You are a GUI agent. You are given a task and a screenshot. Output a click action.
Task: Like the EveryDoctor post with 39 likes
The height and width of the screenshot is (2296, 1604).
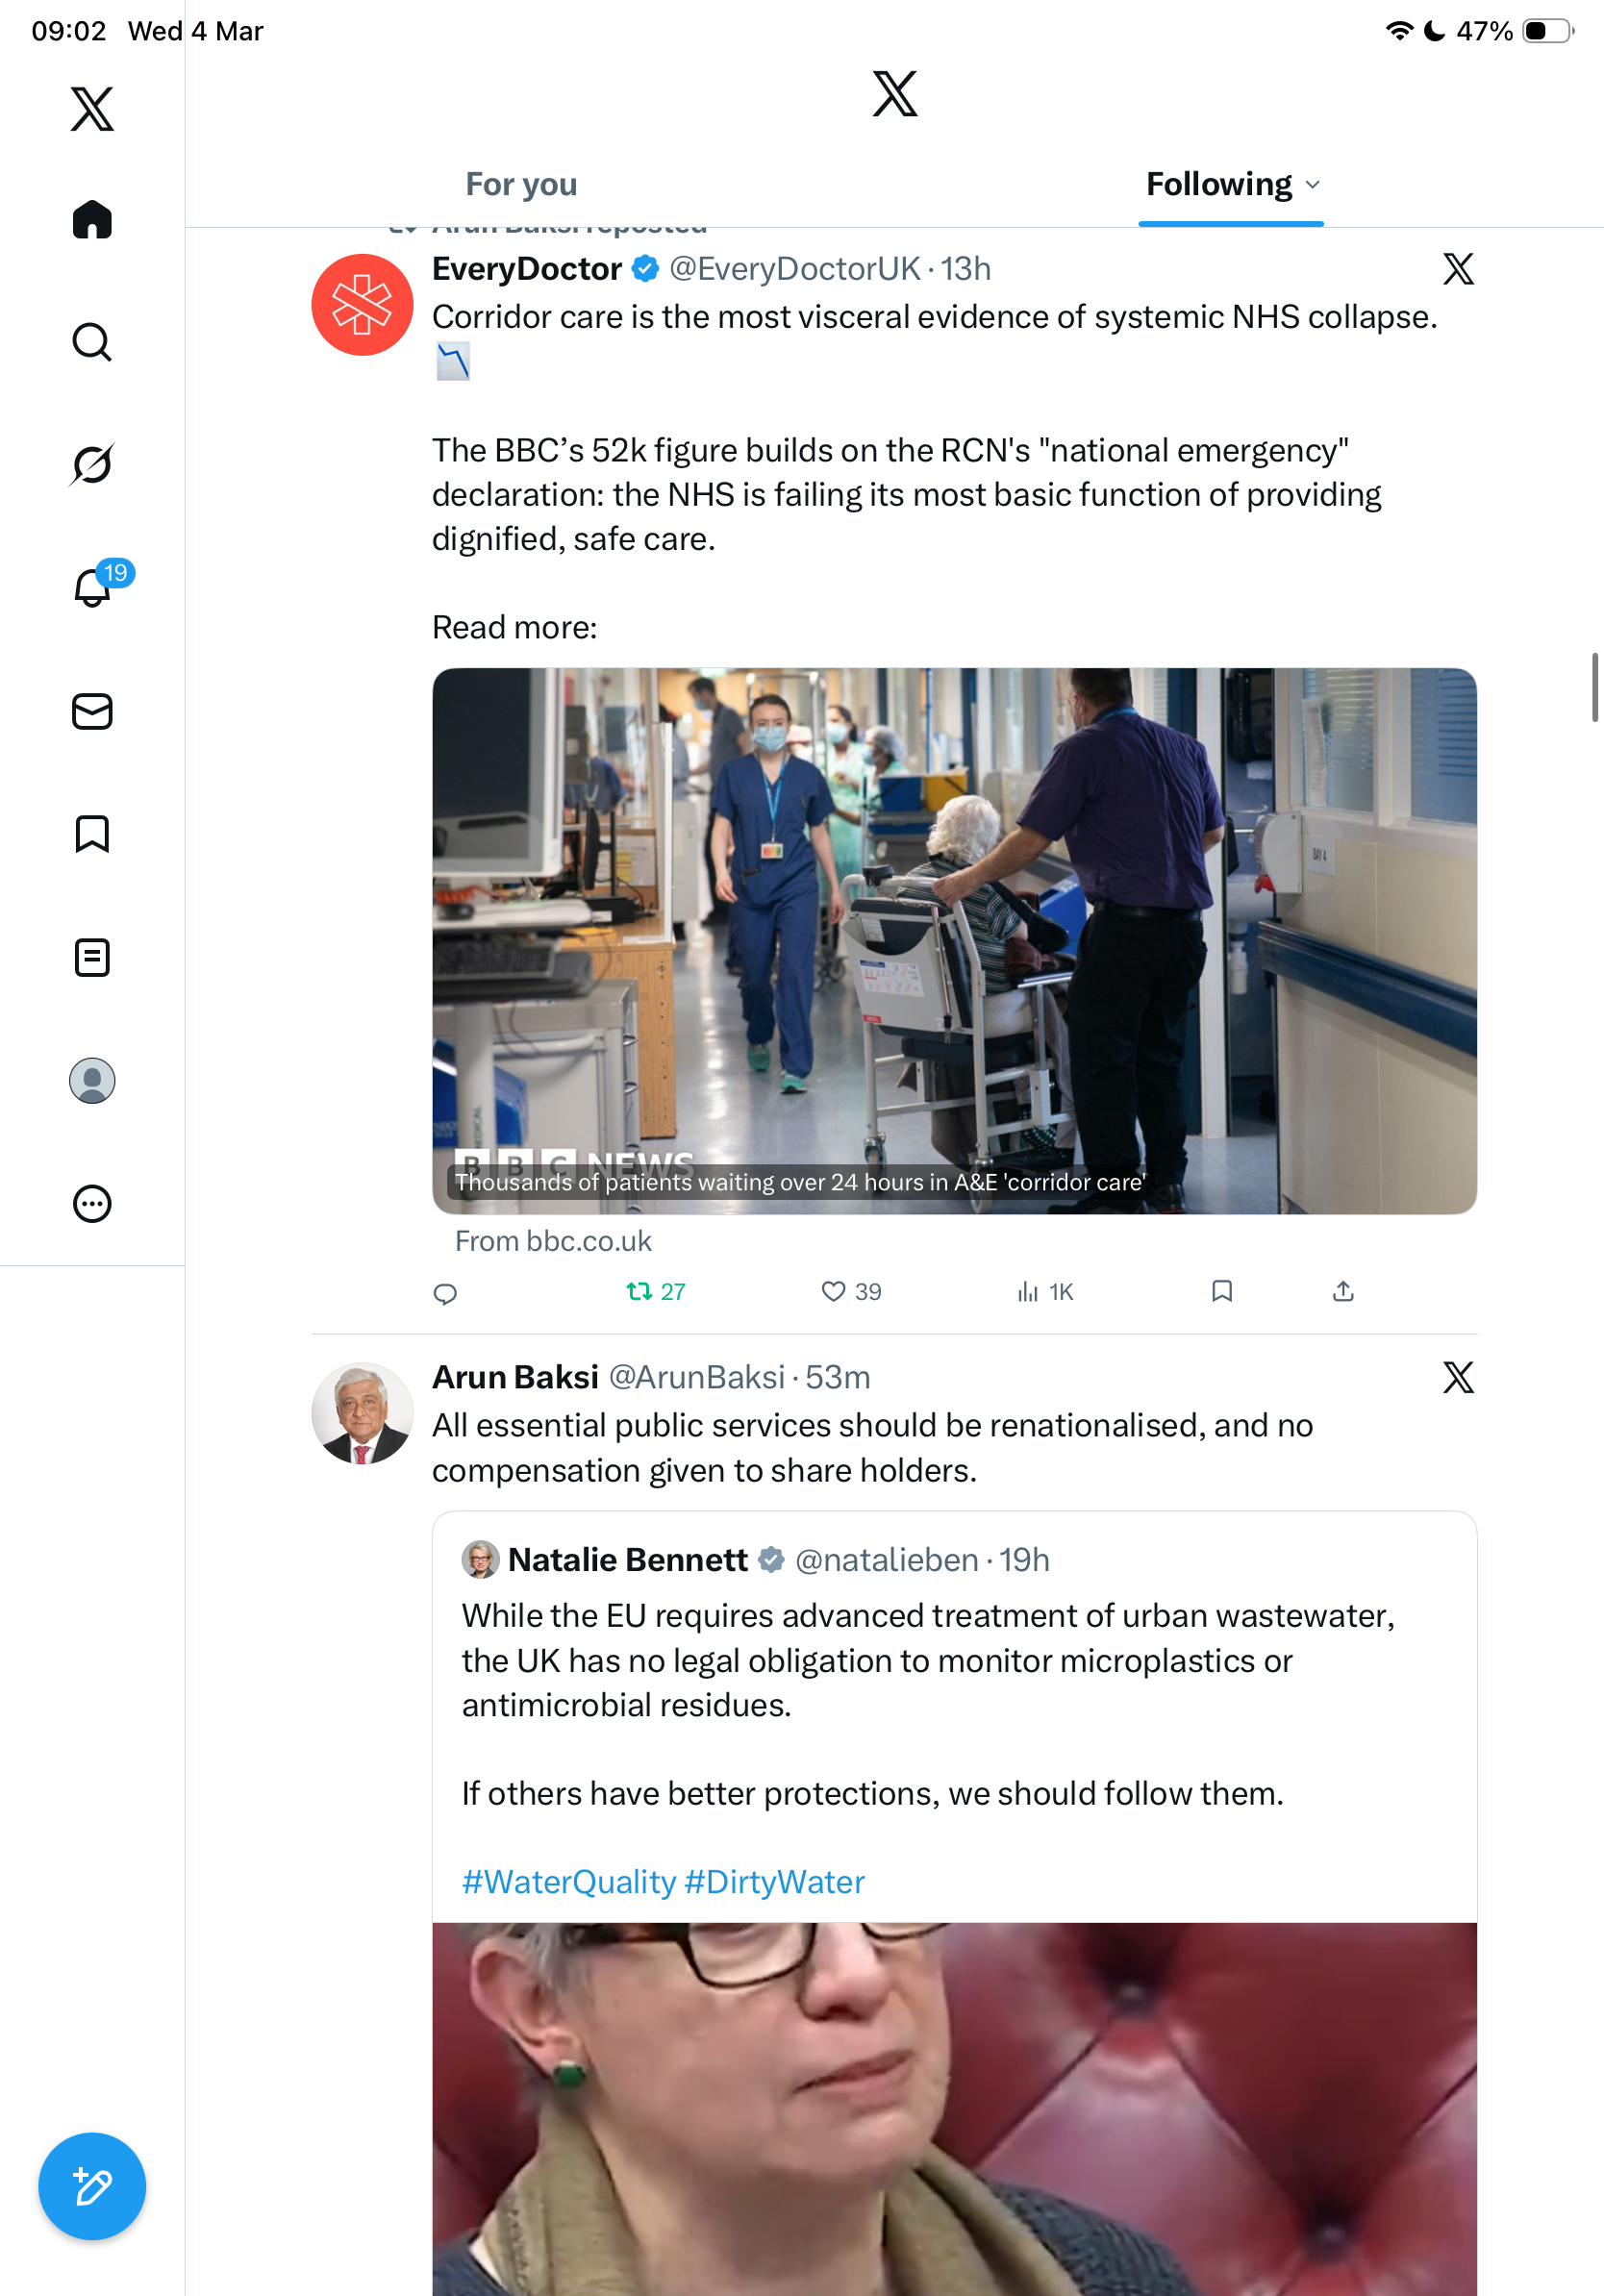click(x=851, y=1291)
